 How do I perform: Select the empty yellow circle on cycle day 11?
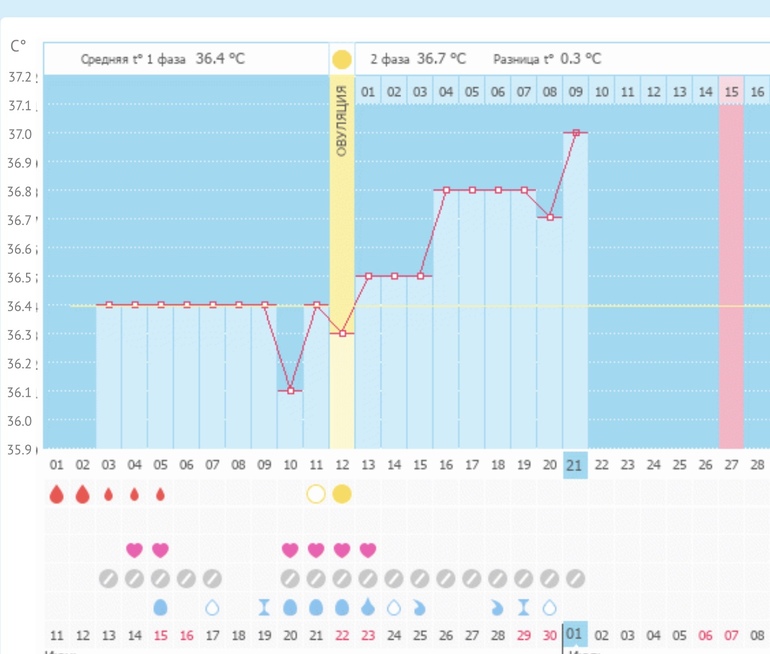tap(316, 494)
